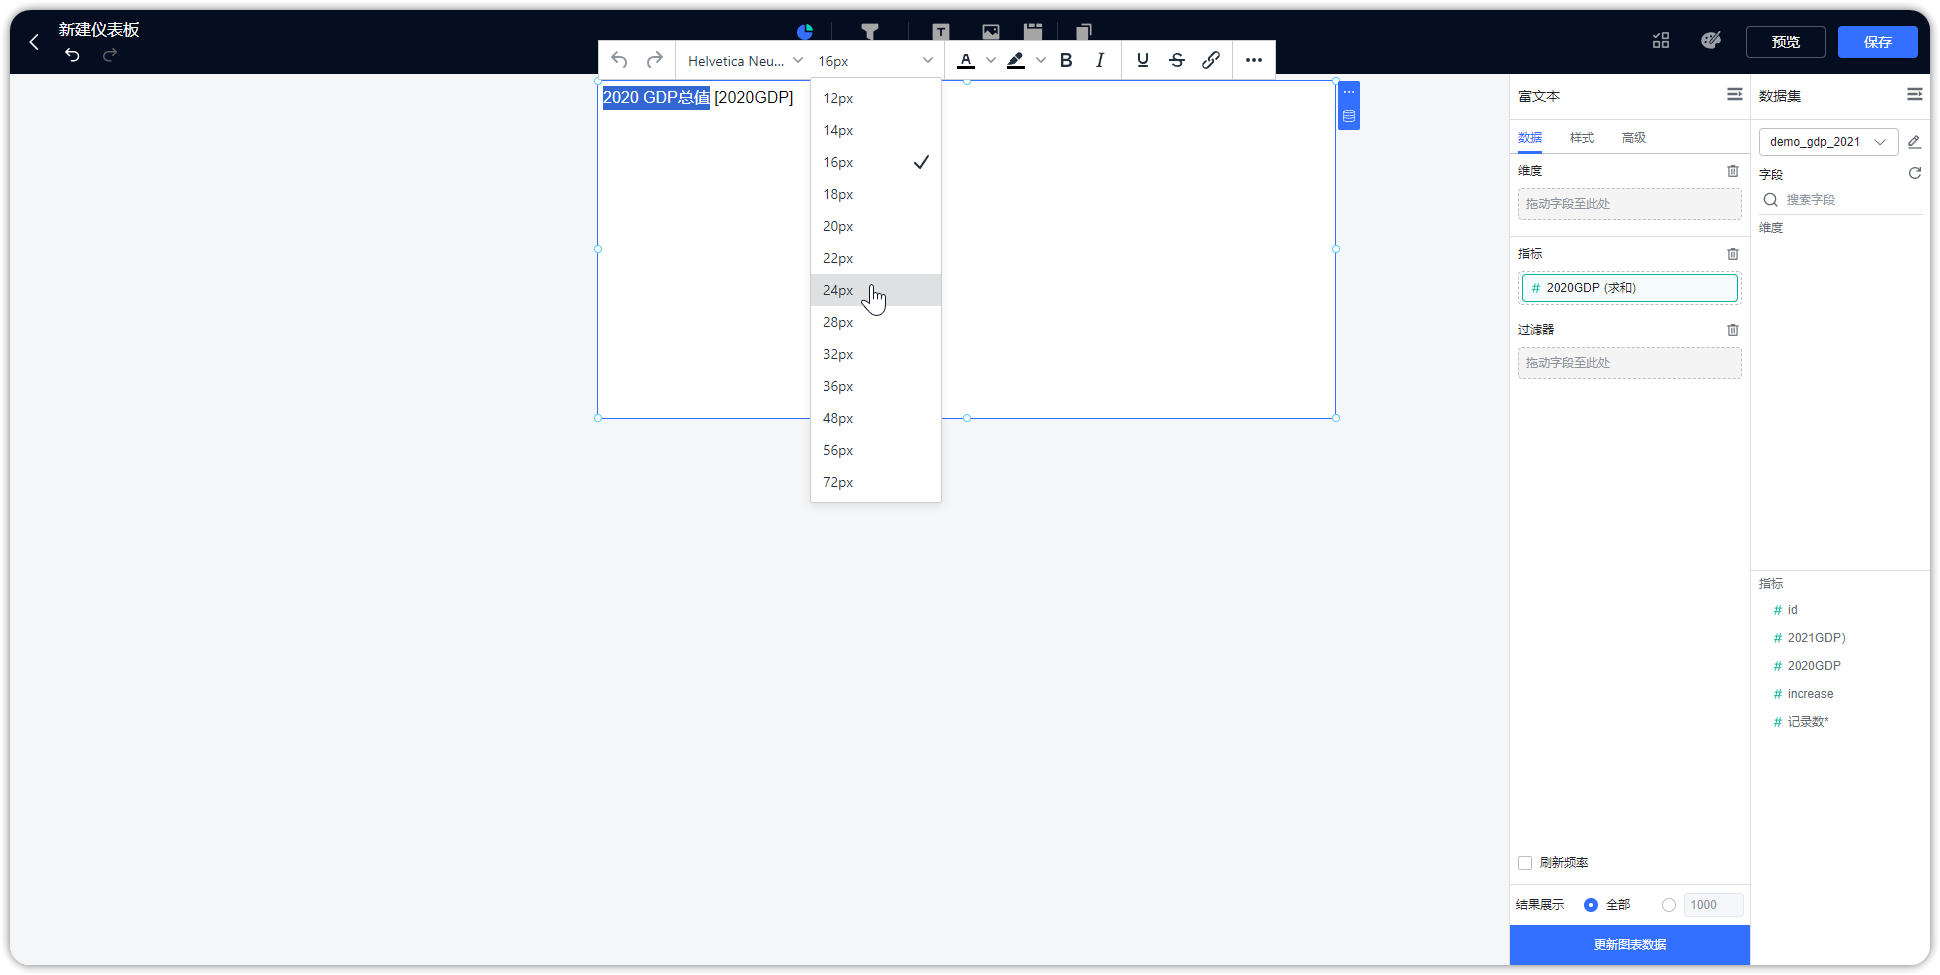This screenshot has height=975, width=1940.
Task: Switch to the 样式 tab
Action: (1582, 138)
